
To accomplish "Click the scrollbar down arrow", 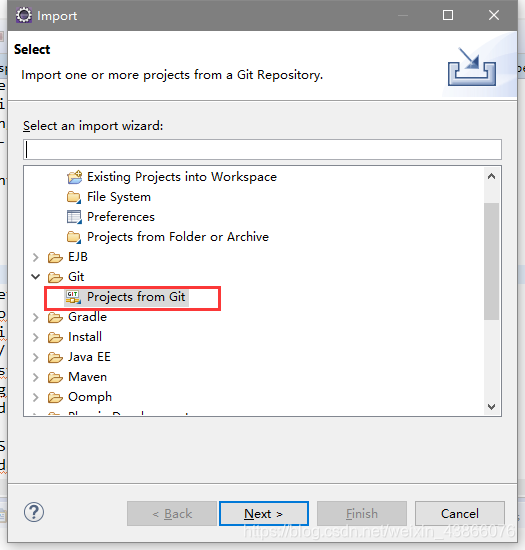I will click(491, 407).
